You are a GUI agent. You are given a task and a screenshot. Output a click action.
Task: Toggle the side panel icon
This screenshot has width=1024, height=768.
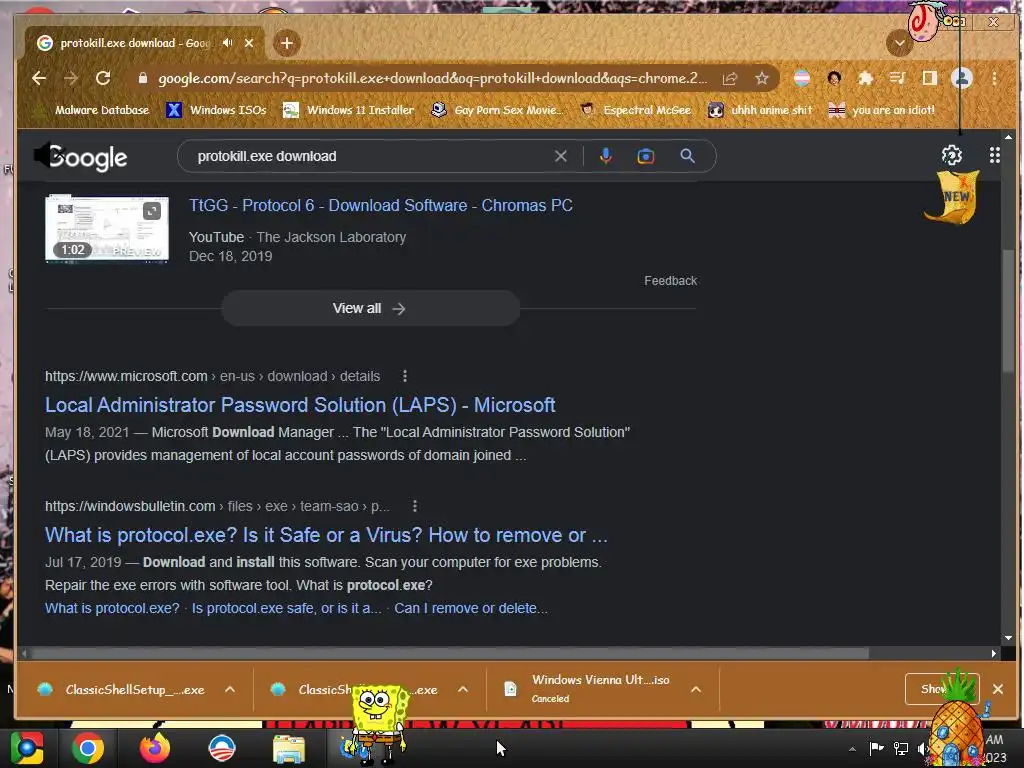pos(929,78)
